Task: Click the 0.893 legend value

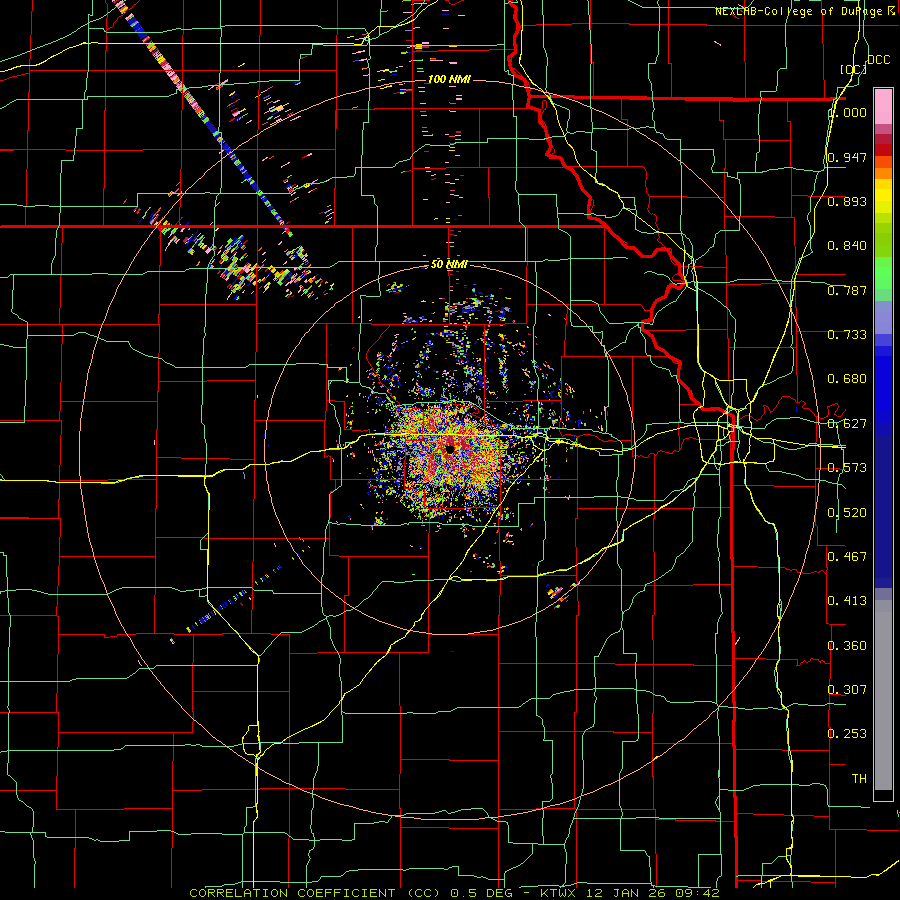Action: pyautogui.click(x=847, y=201)
